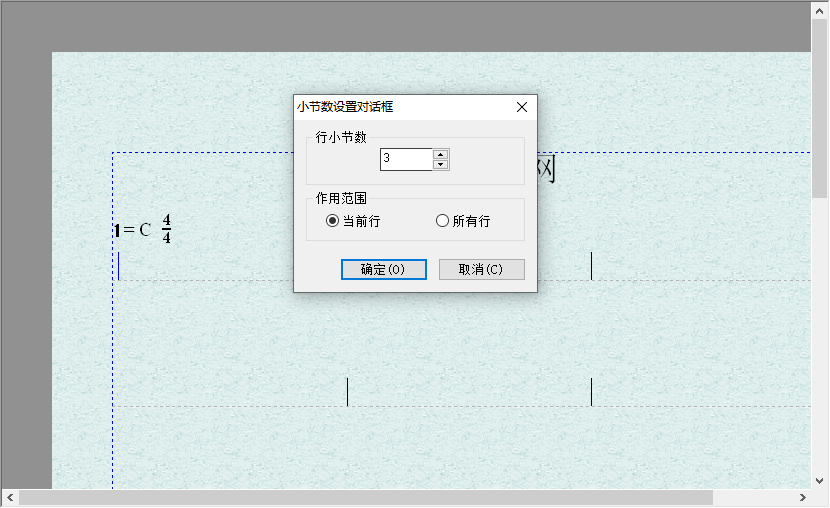Click the horizontal scrollbar right arrow

tap(803, 497)
